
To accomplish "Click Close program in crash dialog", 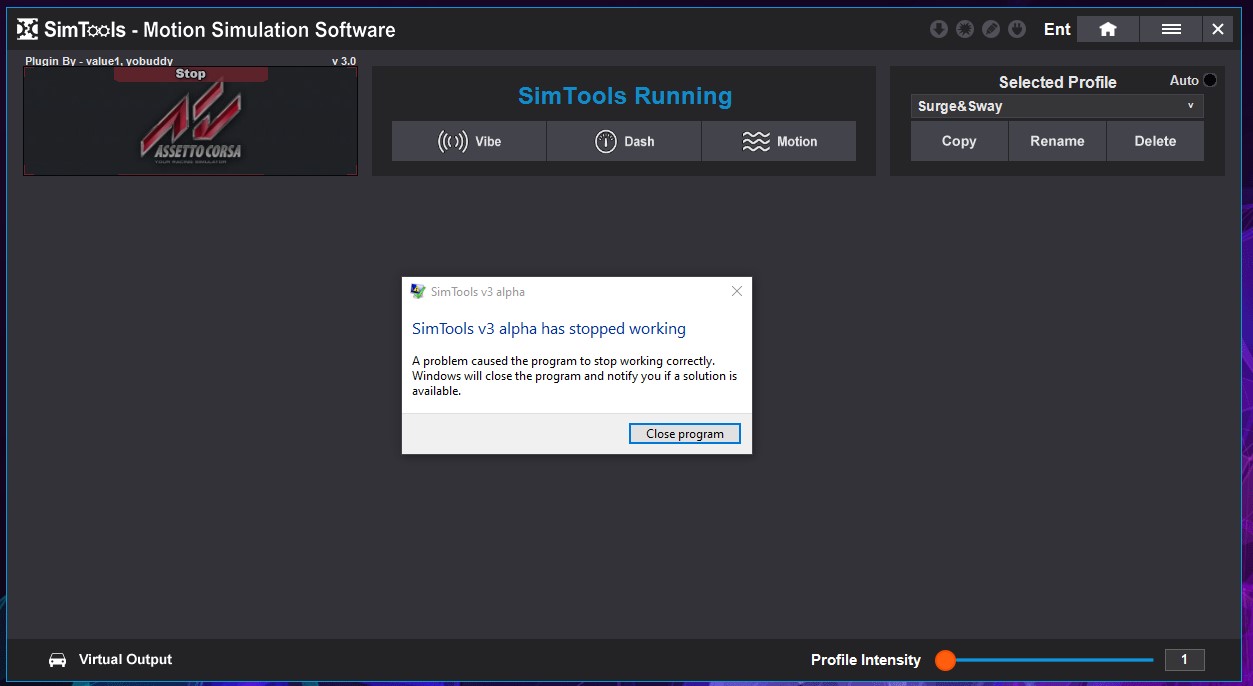I will pyautogui.click(x=685, y=434).
